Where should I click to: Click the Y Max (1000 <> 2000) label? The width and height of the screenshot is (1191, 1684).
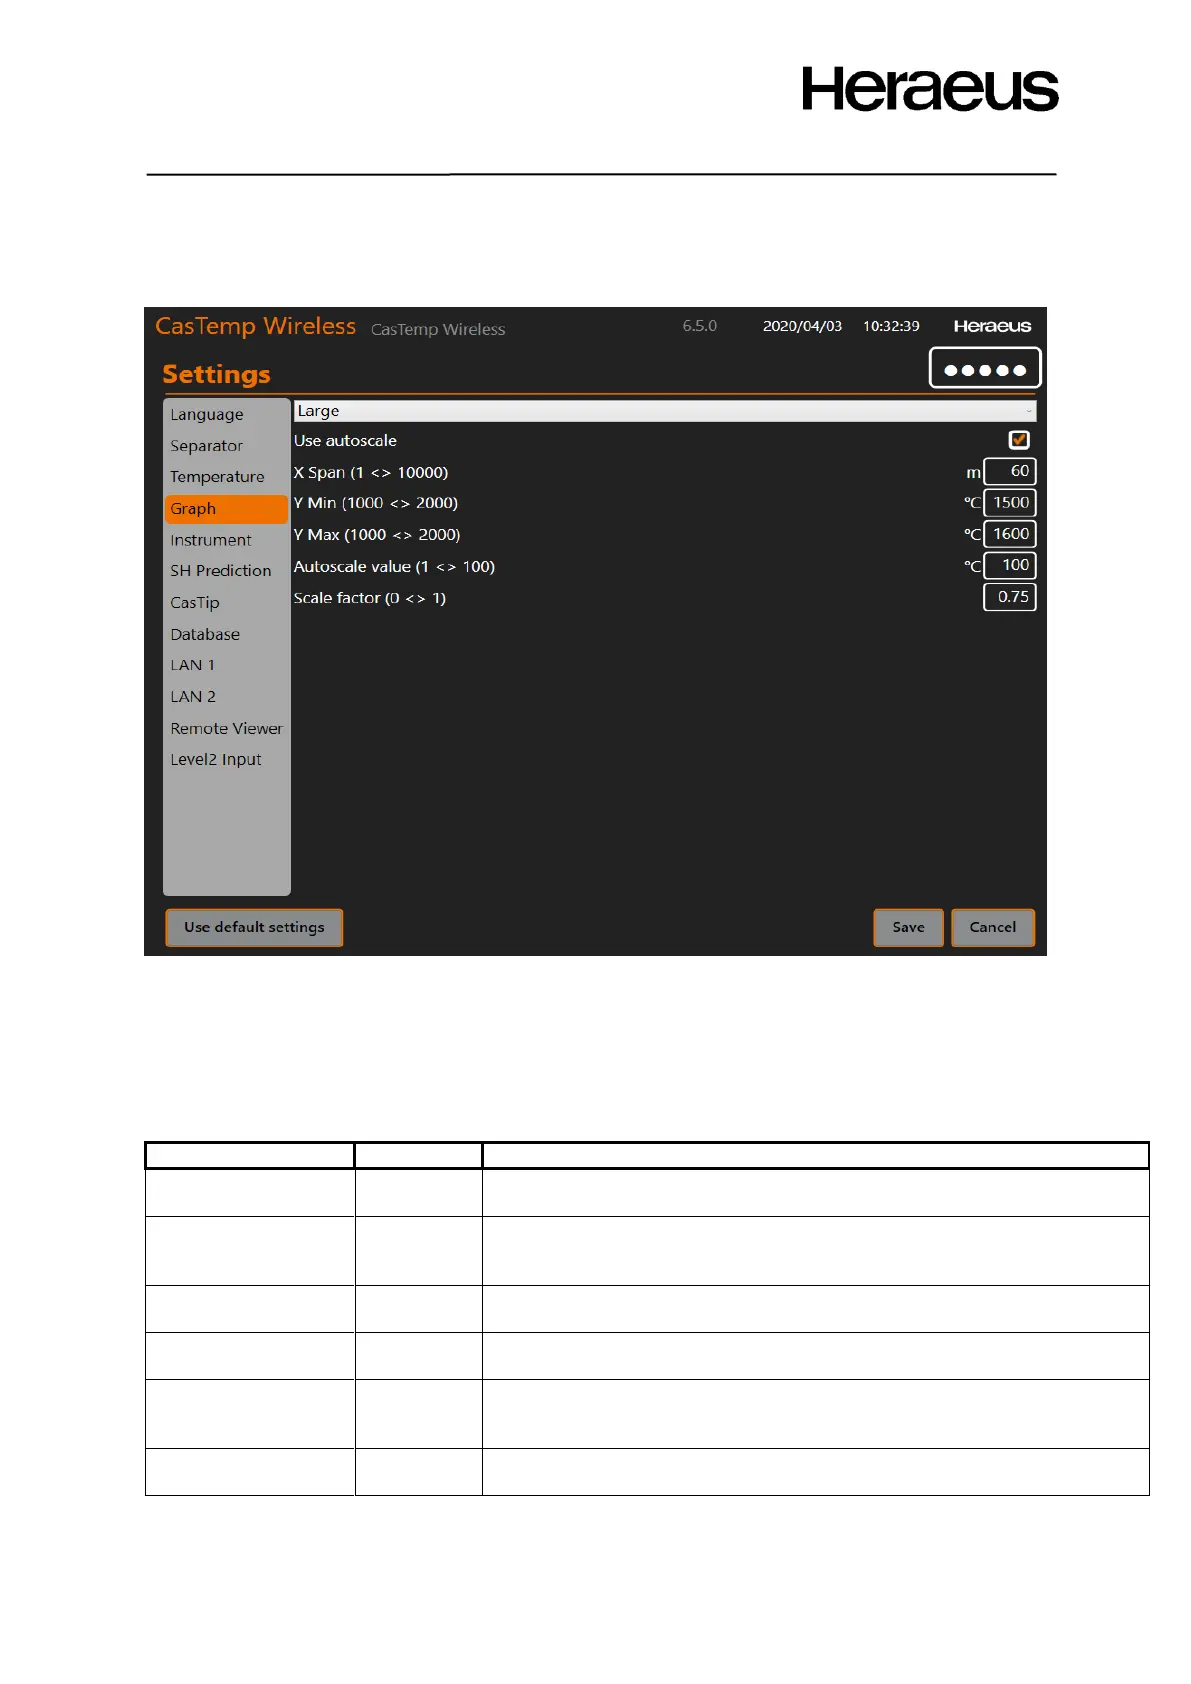377,535
